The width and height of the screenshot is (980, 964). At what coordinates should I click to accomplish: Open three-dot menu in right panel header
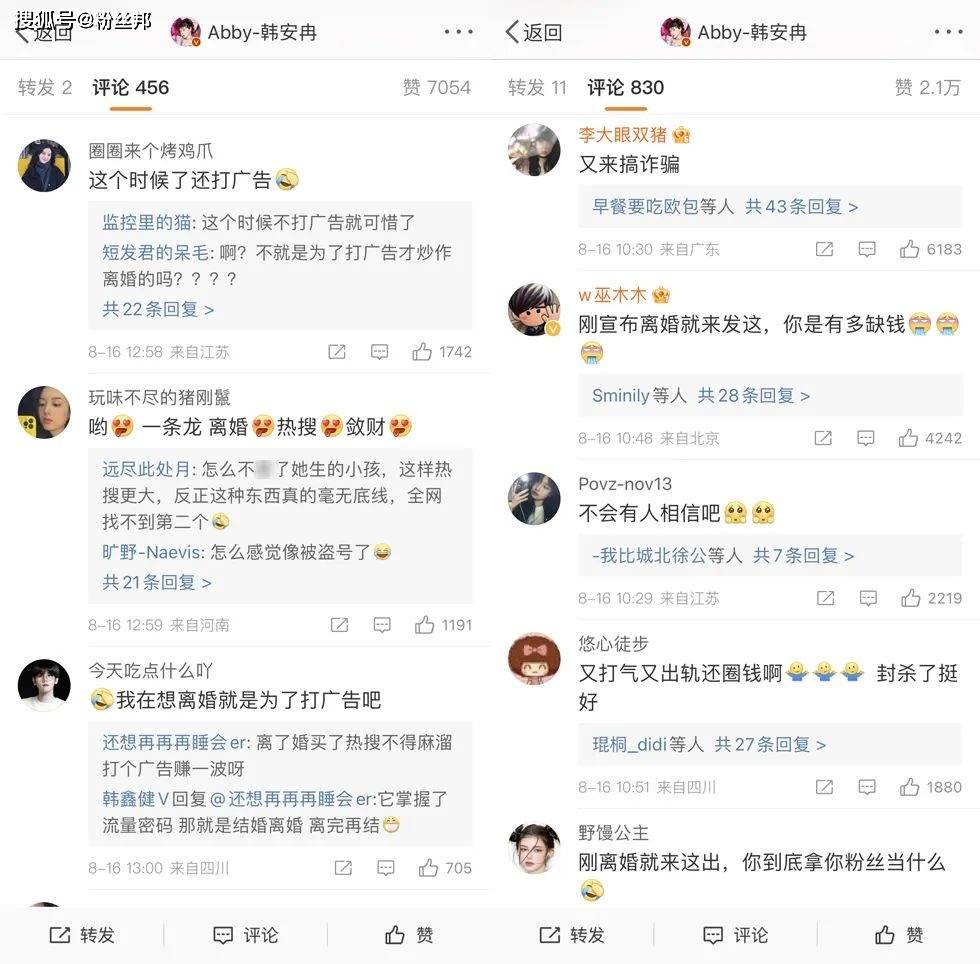948,31
